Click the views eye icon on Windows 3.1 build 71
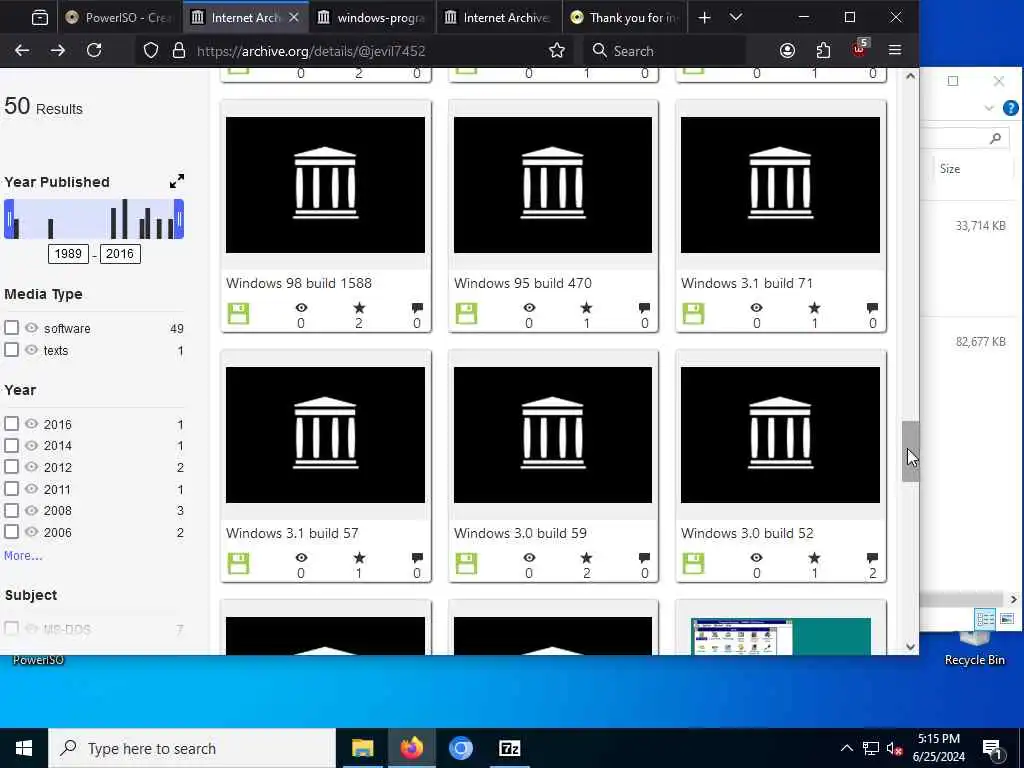This screenshot has width=1024, height=768. pos(756,307)
